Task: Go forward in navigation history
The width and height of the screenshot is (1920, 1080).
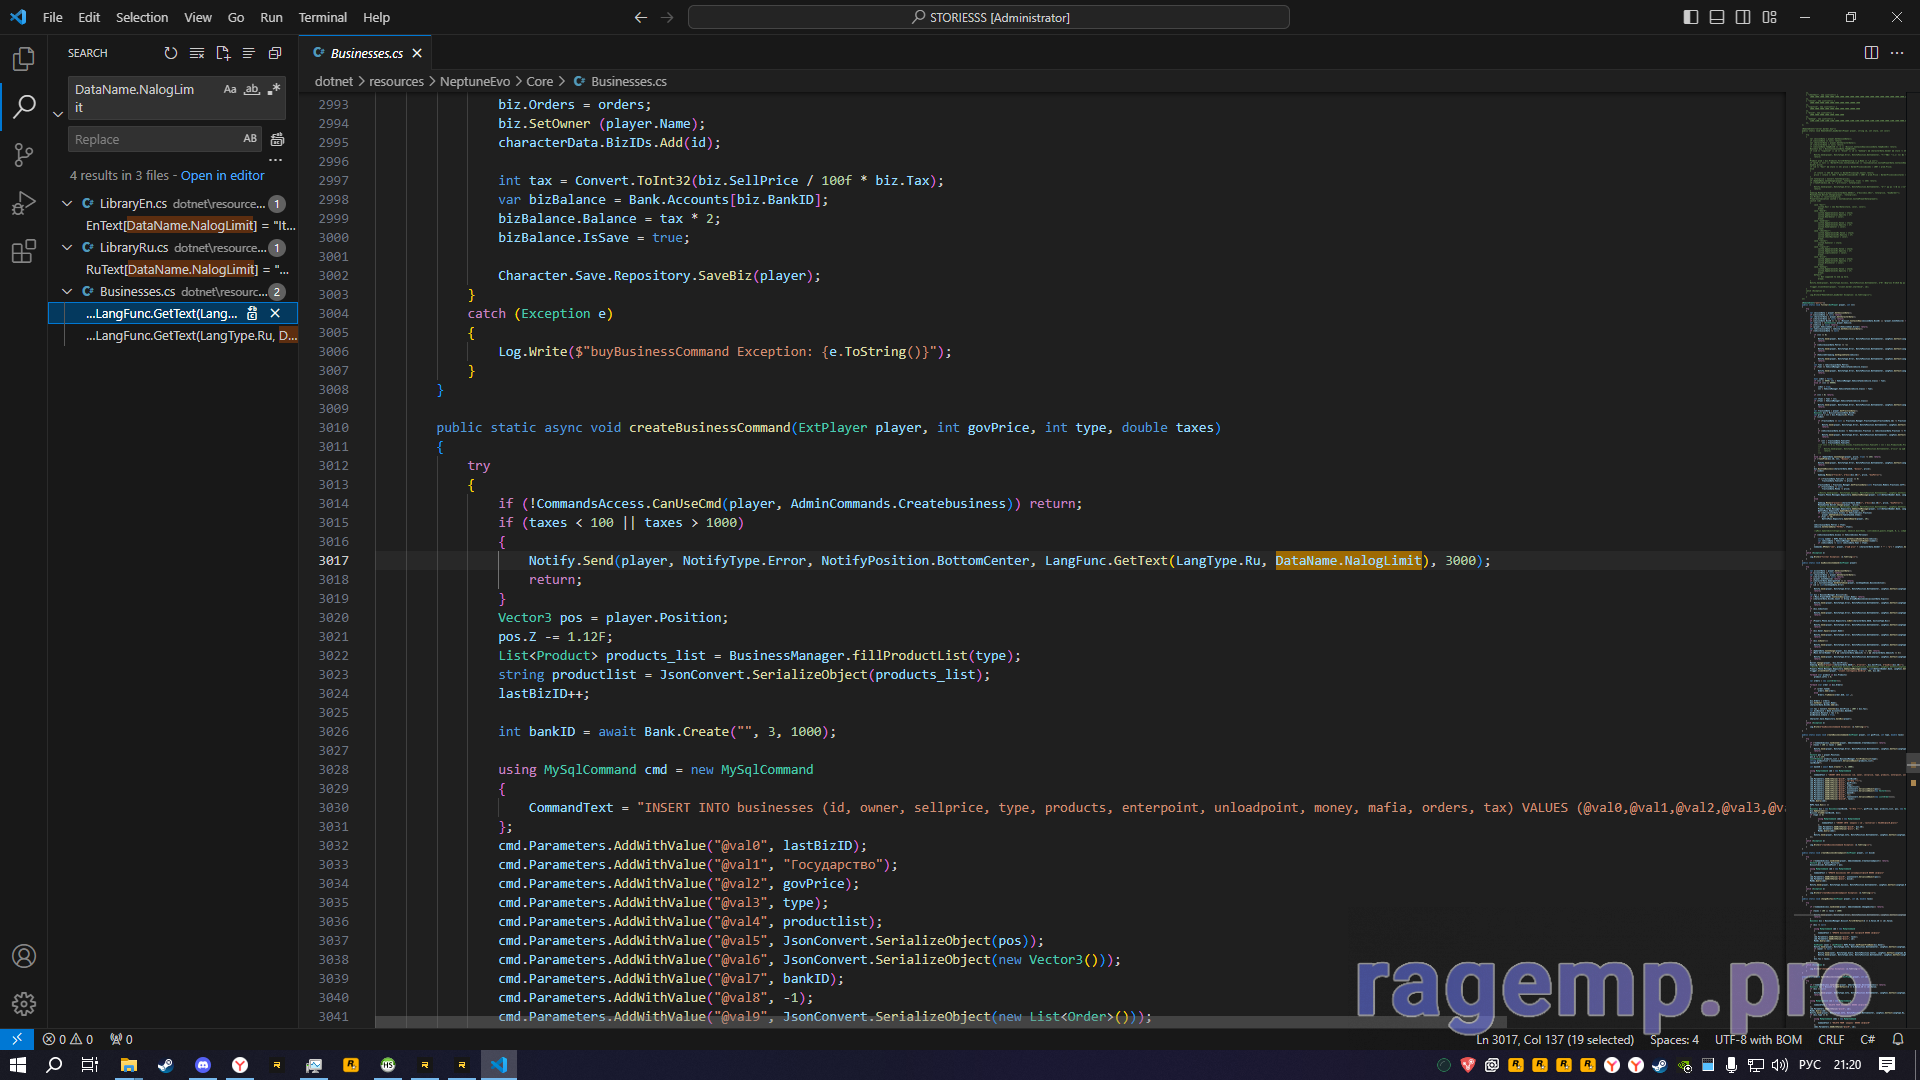Action: [x=667, y=17]
